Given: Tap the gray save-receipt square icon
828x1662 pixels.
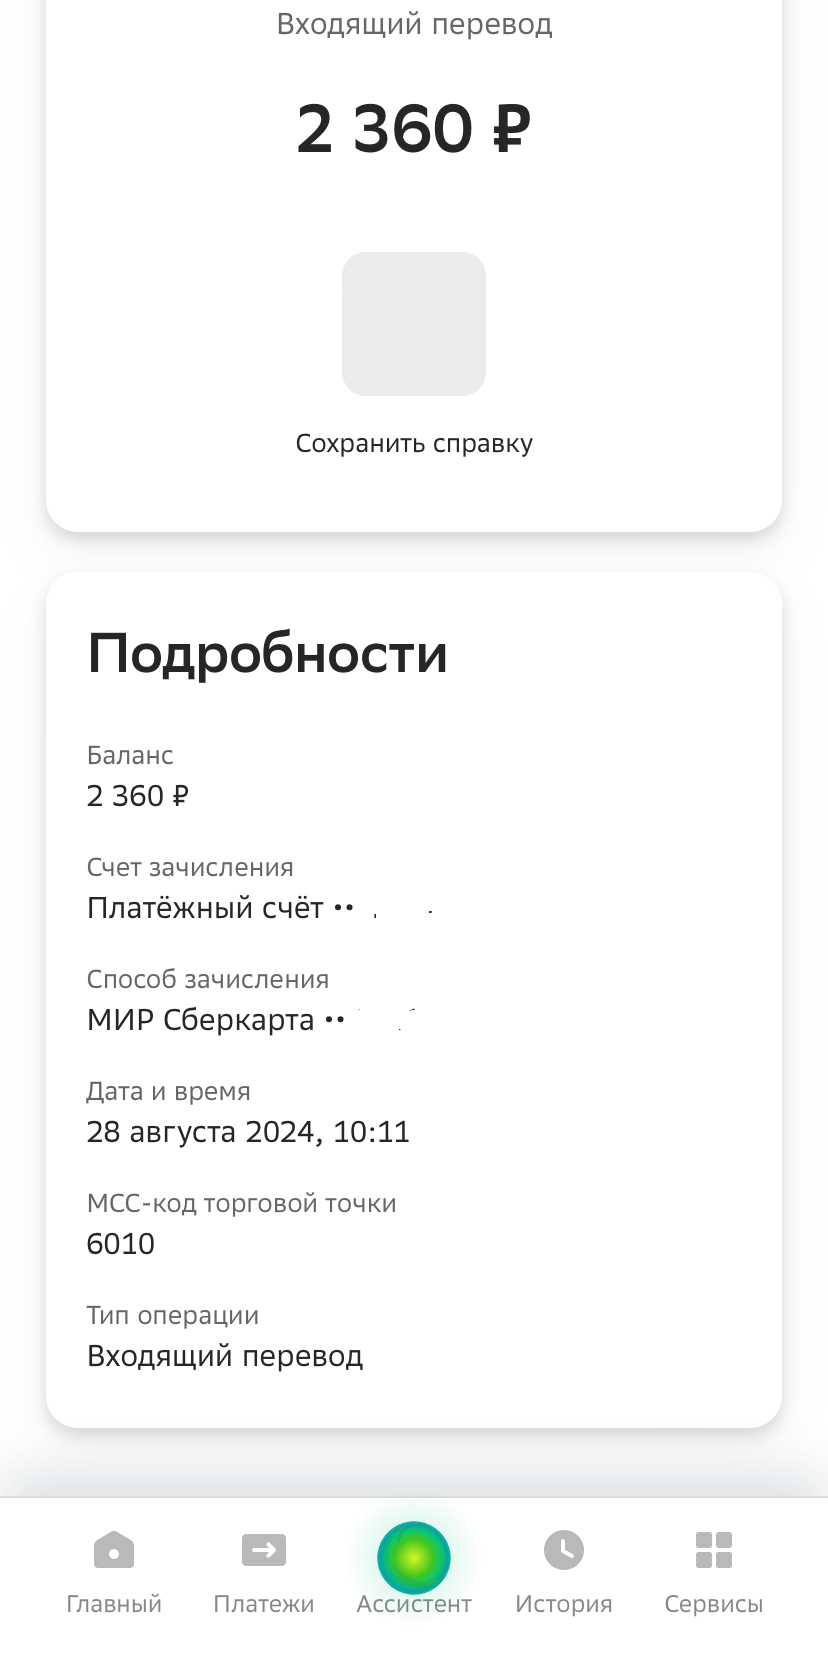Looking at the screenshot, I should click(x=414, y=324).
